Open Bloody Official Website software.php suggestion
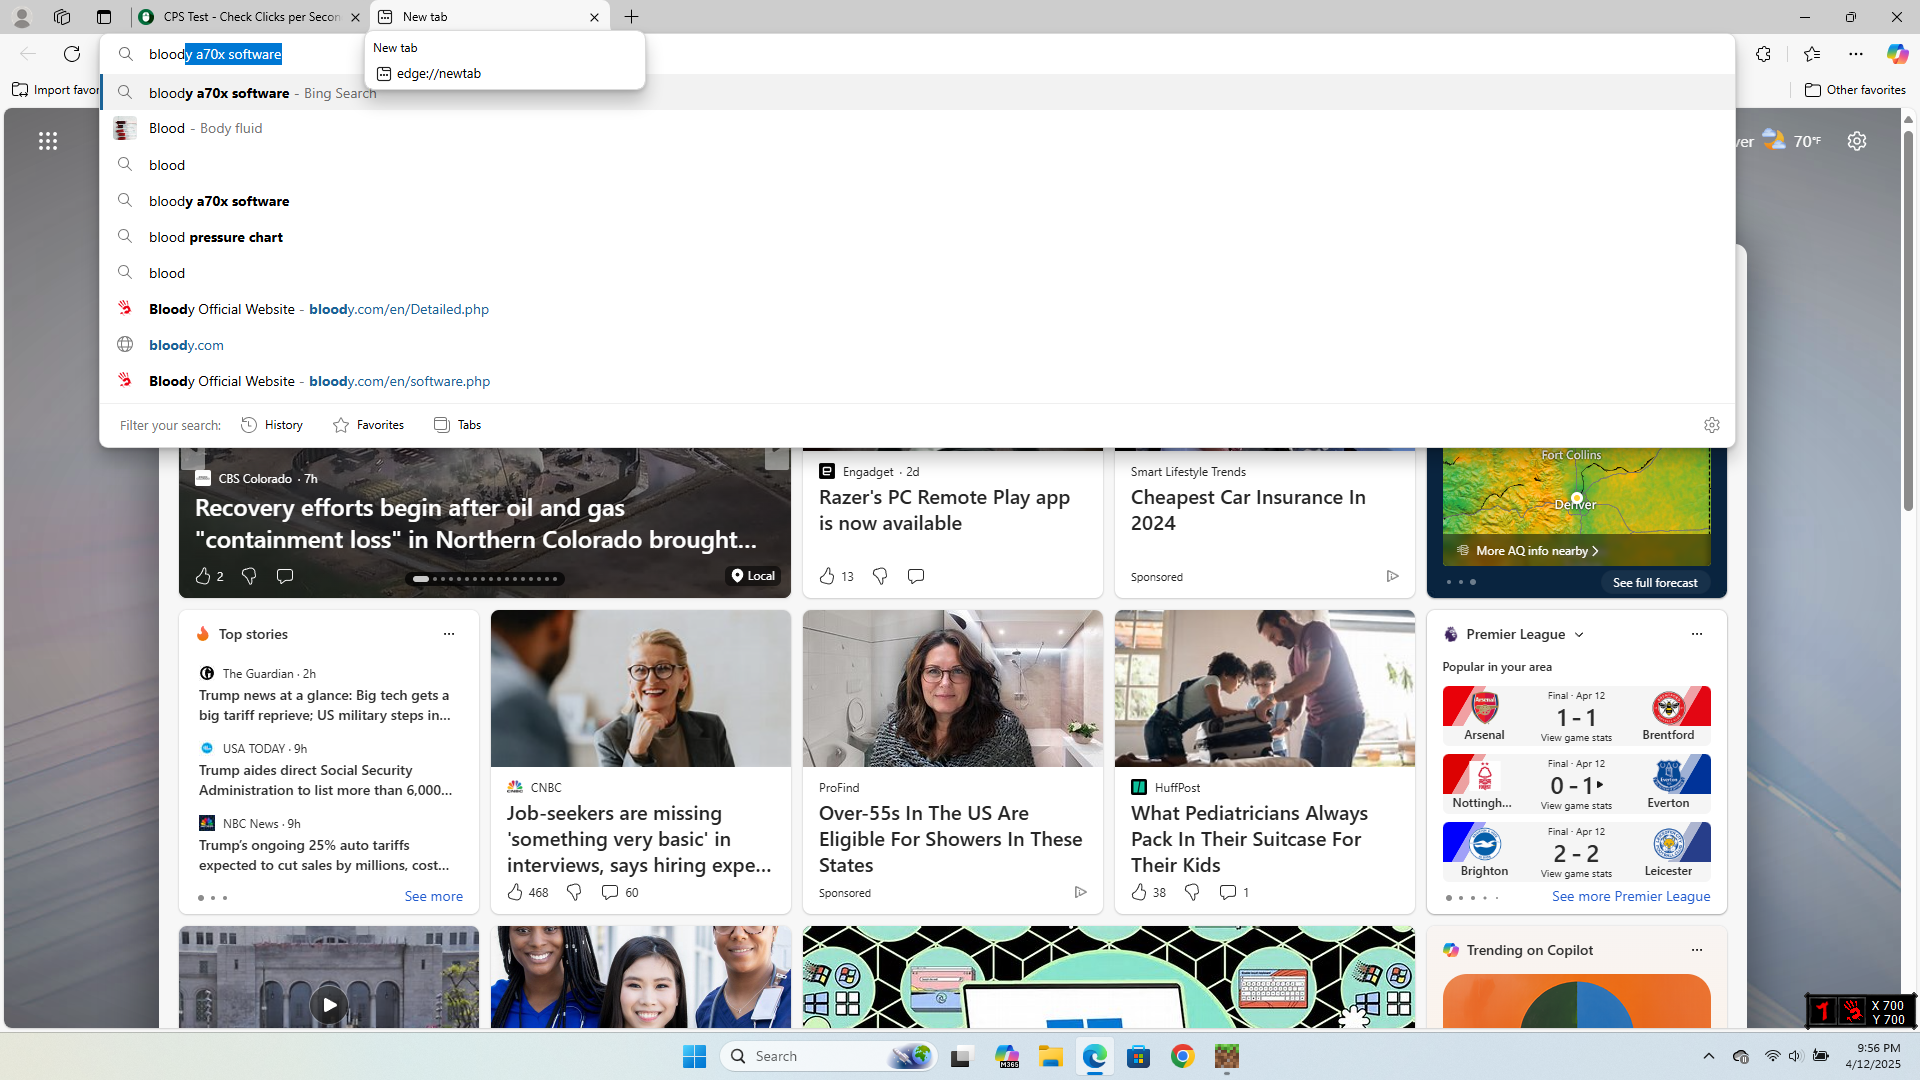Viewport: 1920px width, 1080px height. [917, 381]
